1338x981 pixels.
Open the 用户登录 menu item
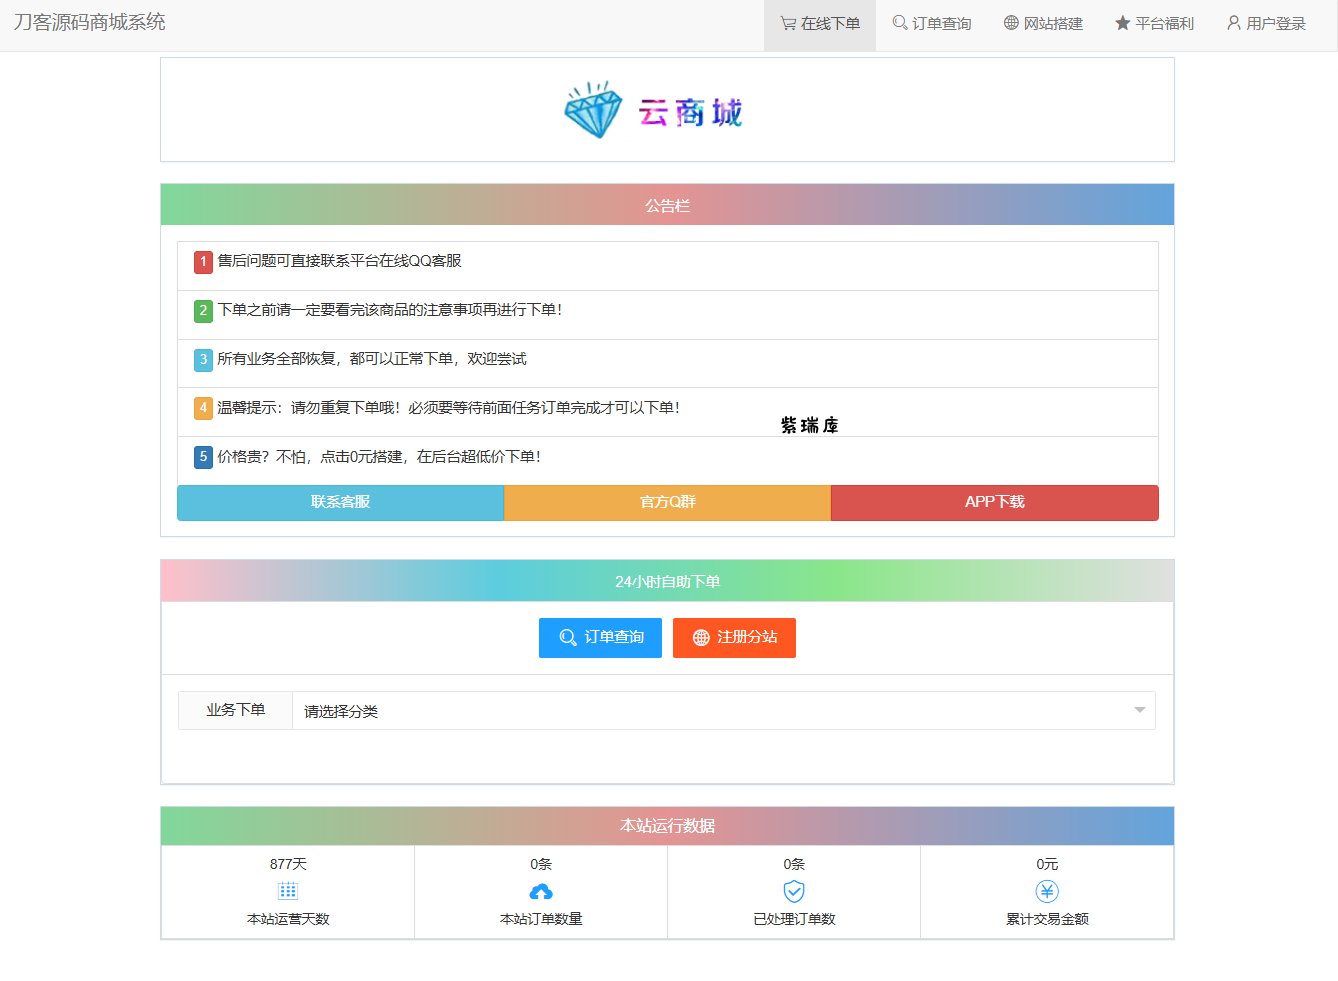pyautogui.click(x=1266, y=23)
